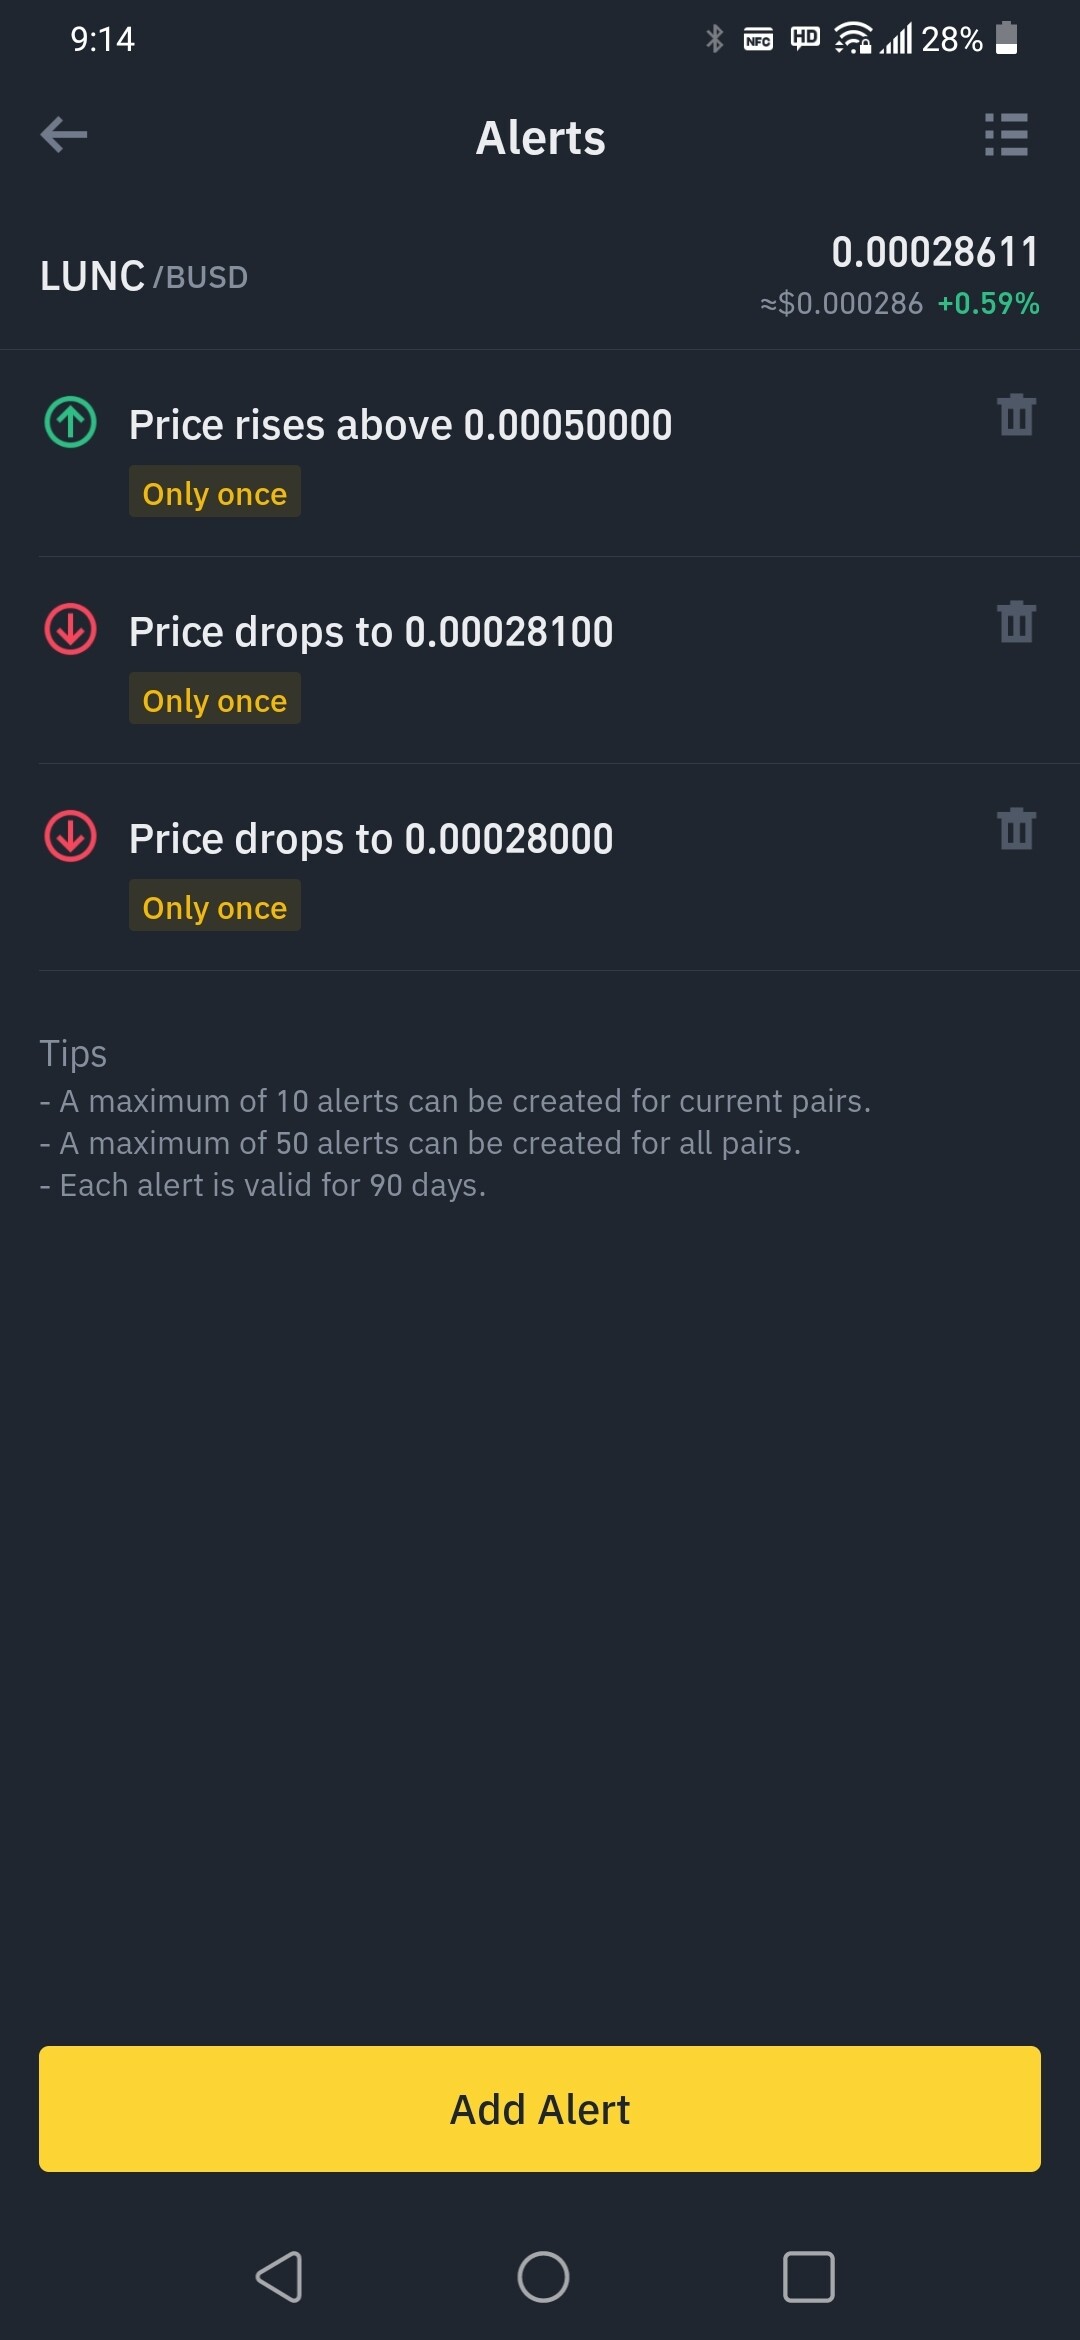Select Price drops to 0.00028000 alert
The image size is (1080, 2340).
[x=371, y=839]
